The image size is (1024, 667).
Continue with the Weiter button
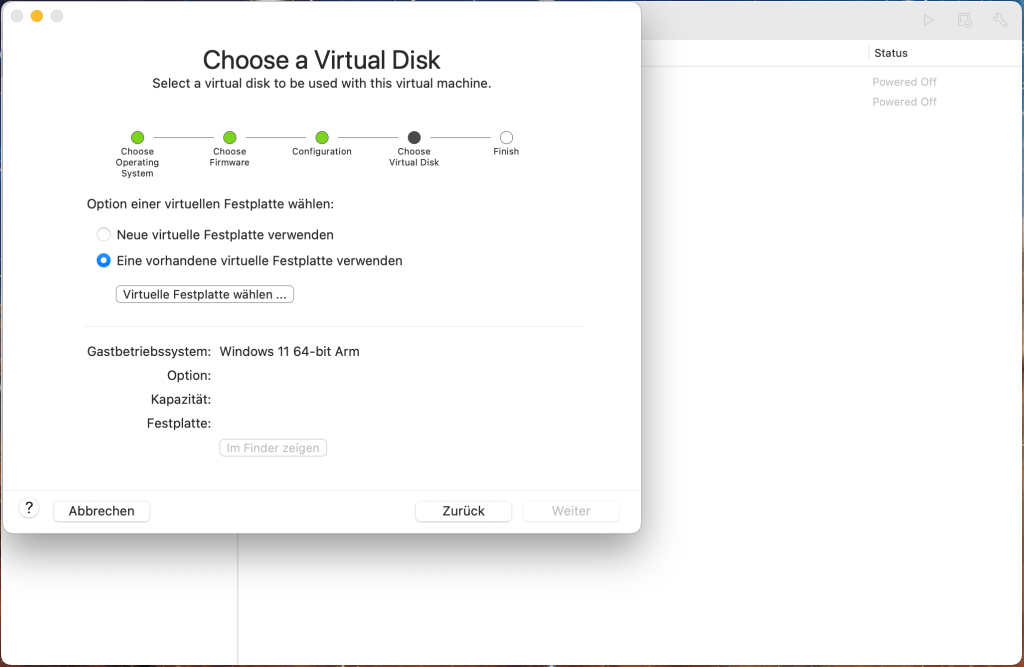pos(570,511)
